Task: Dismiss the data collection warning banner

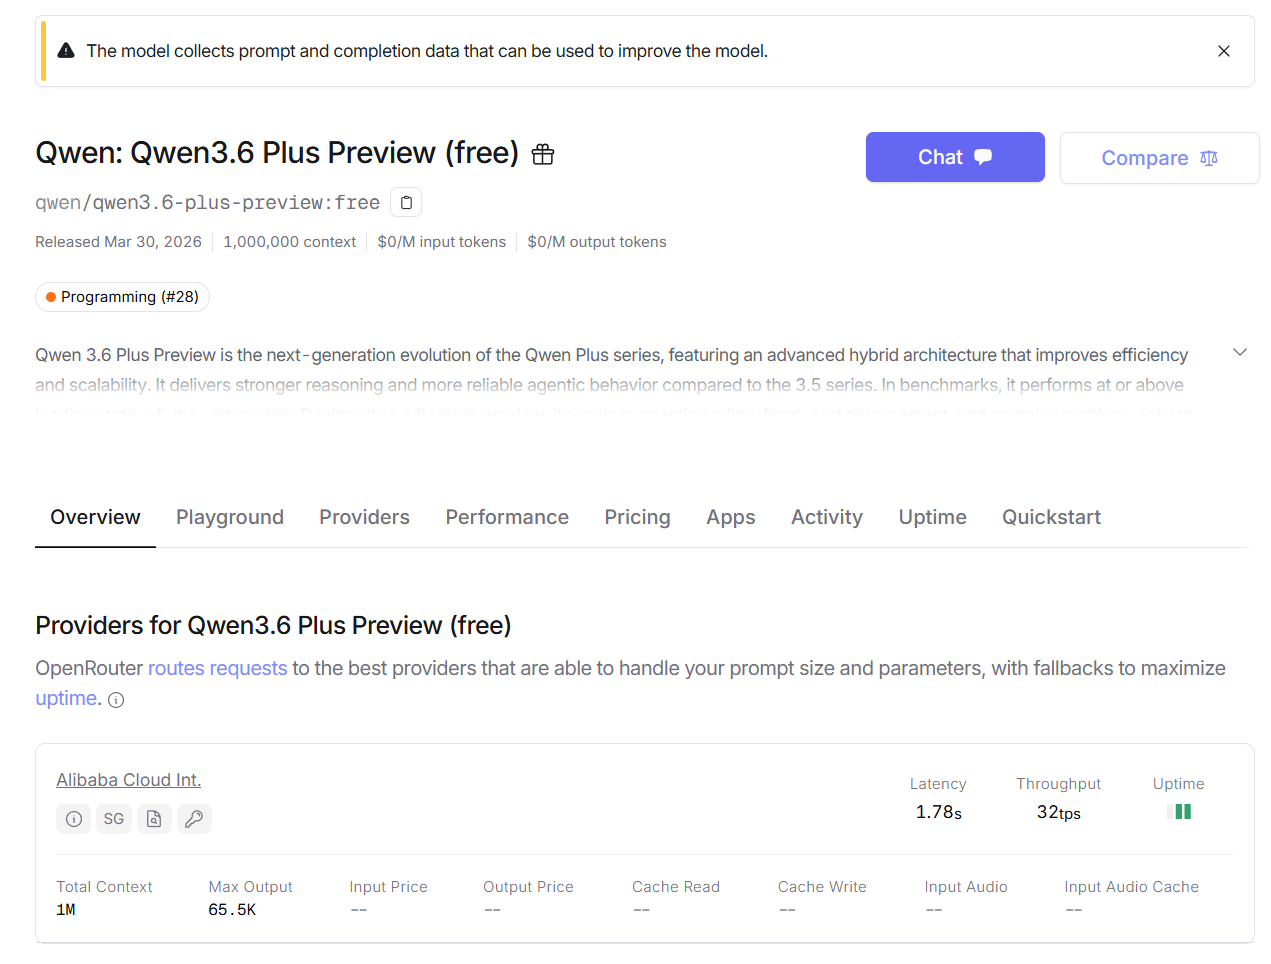Action: 1223,51
